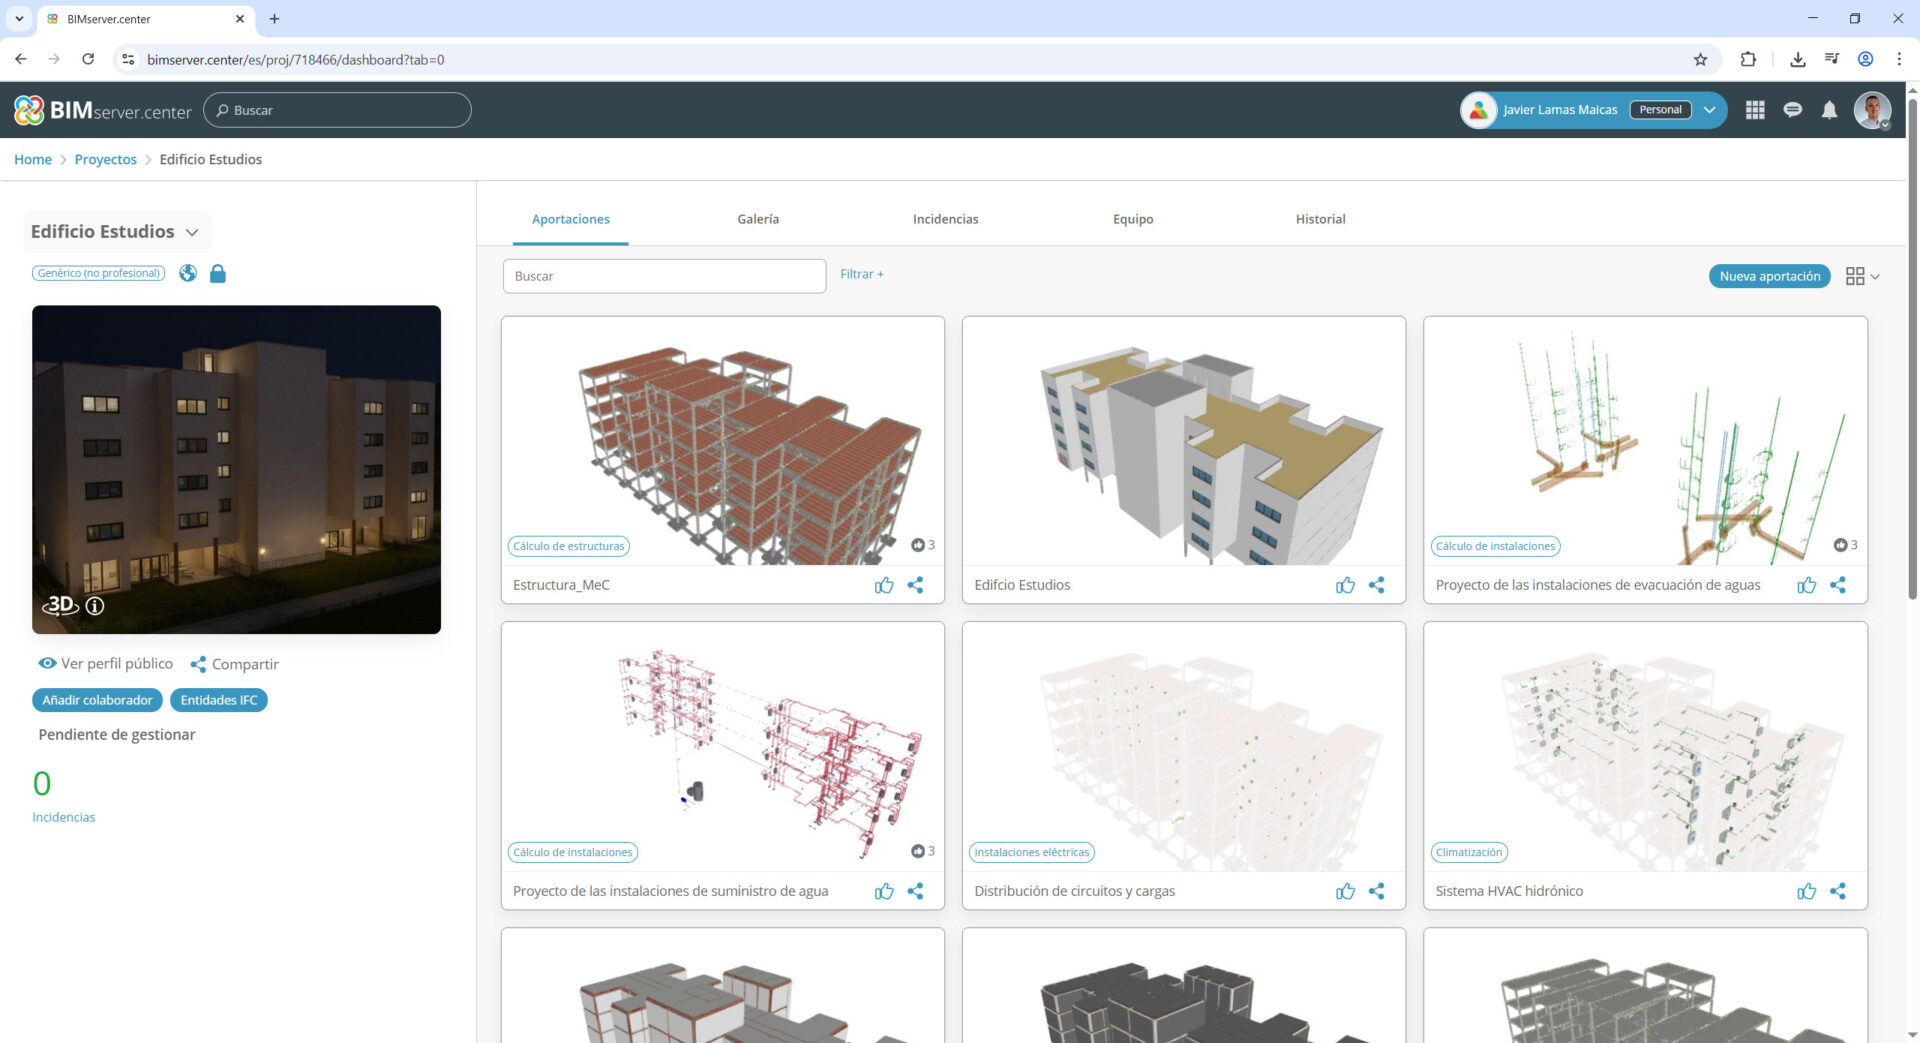Open the grid view layout dropdown

[x=1862, y=276]
